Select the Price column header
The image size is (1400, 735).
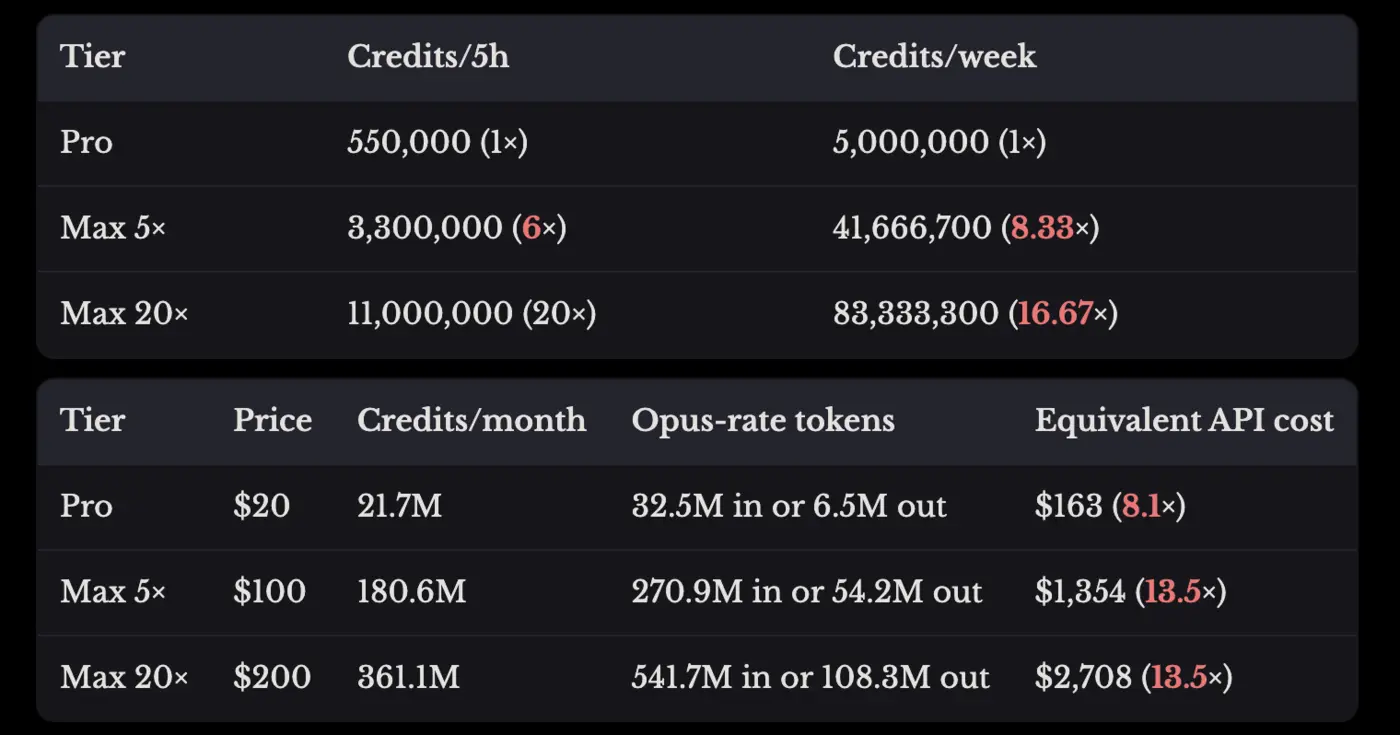point(272,420)
